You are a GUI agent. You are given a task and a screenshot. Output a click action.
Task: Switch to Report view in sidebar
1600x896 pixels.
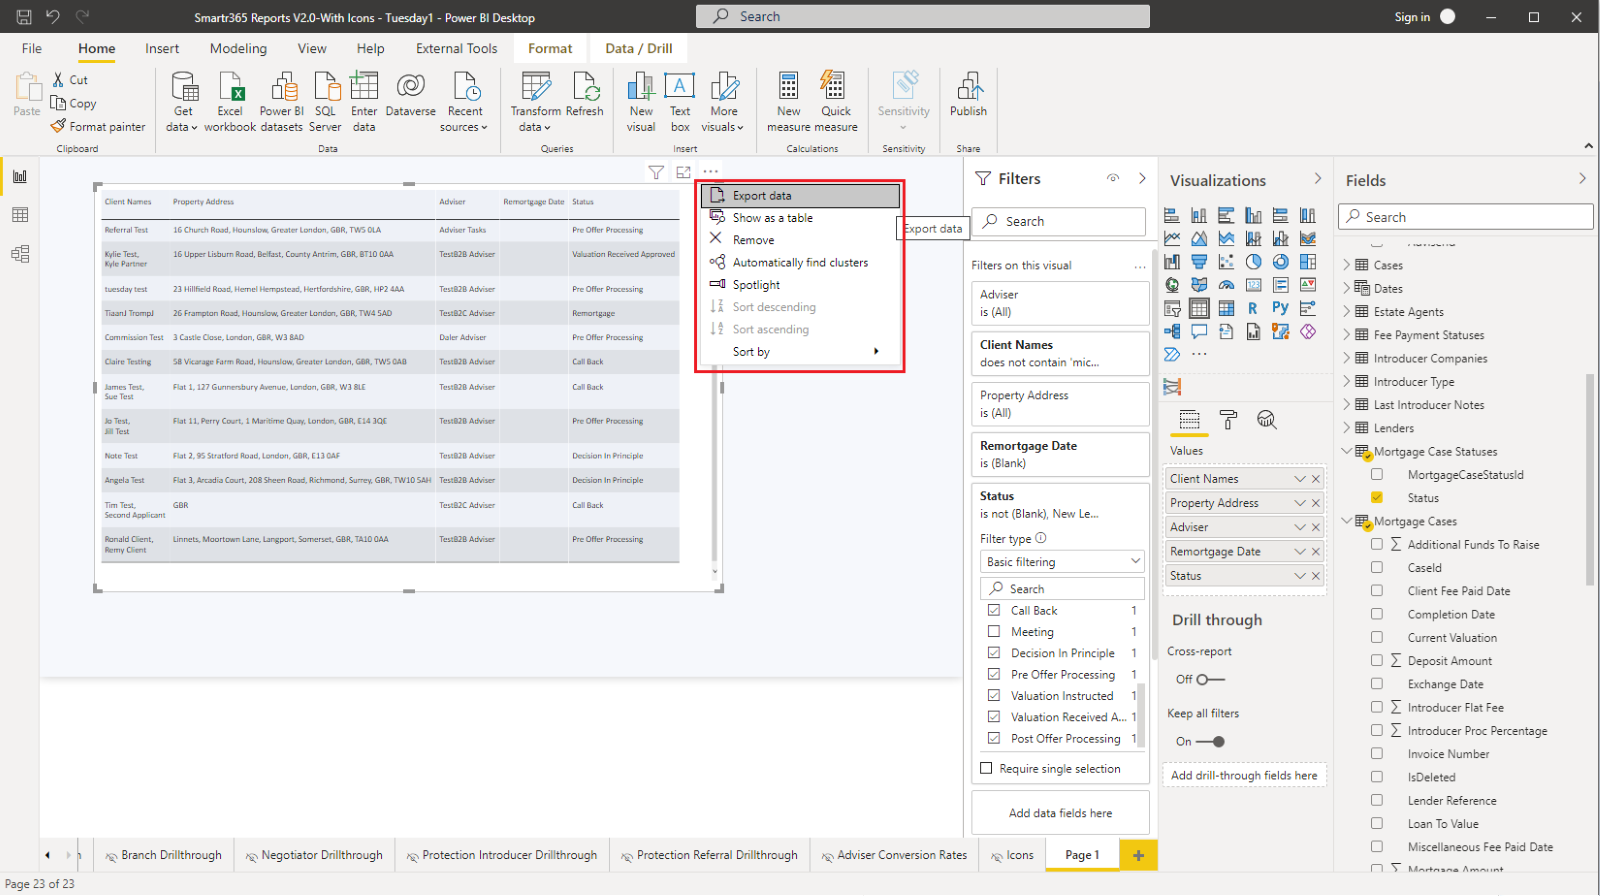tap(20, 177)
